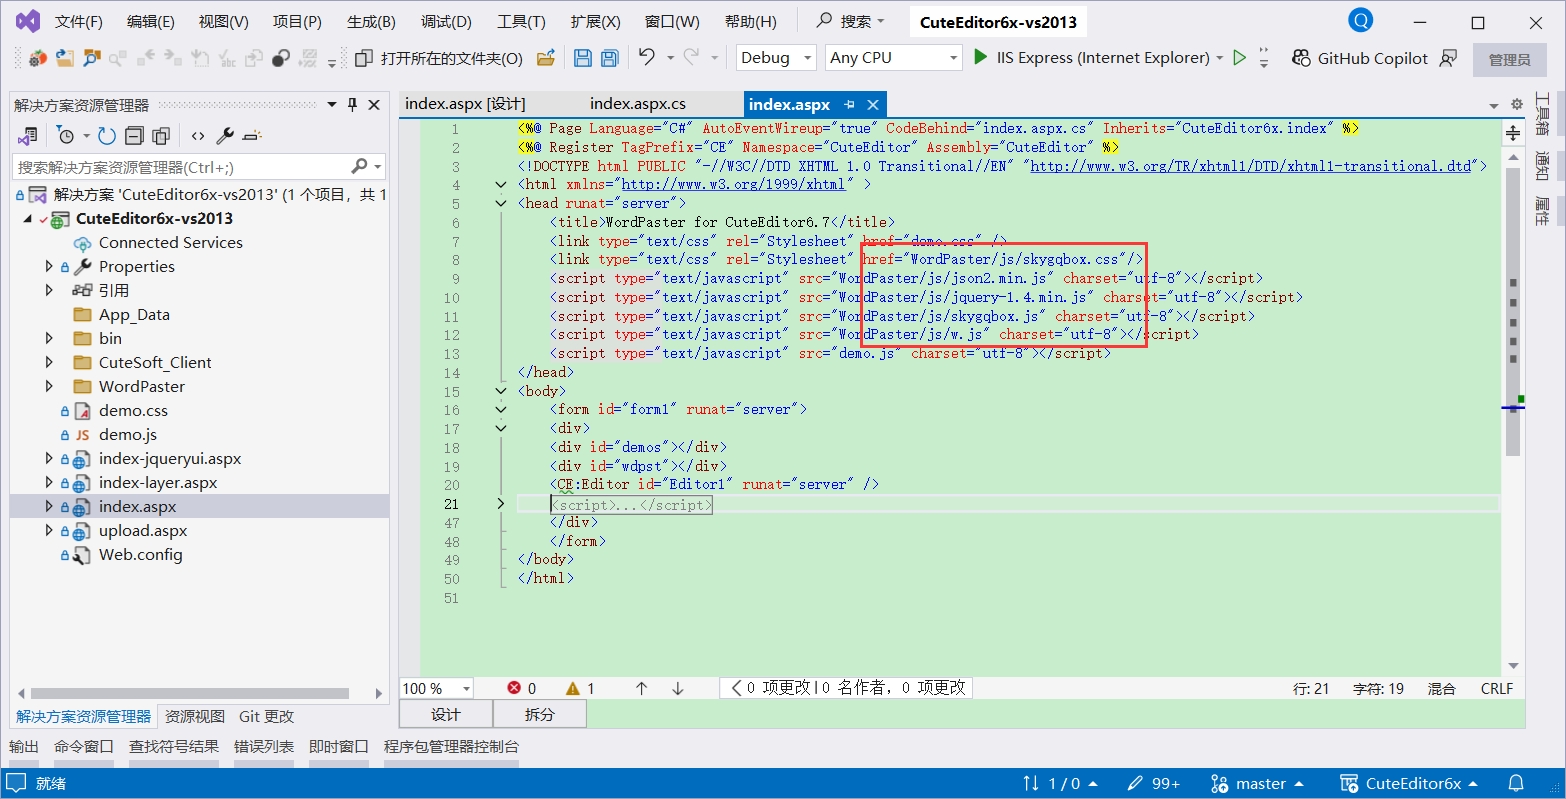Start debugging with the green IIS Express arrow

click(x=981, y=58)
